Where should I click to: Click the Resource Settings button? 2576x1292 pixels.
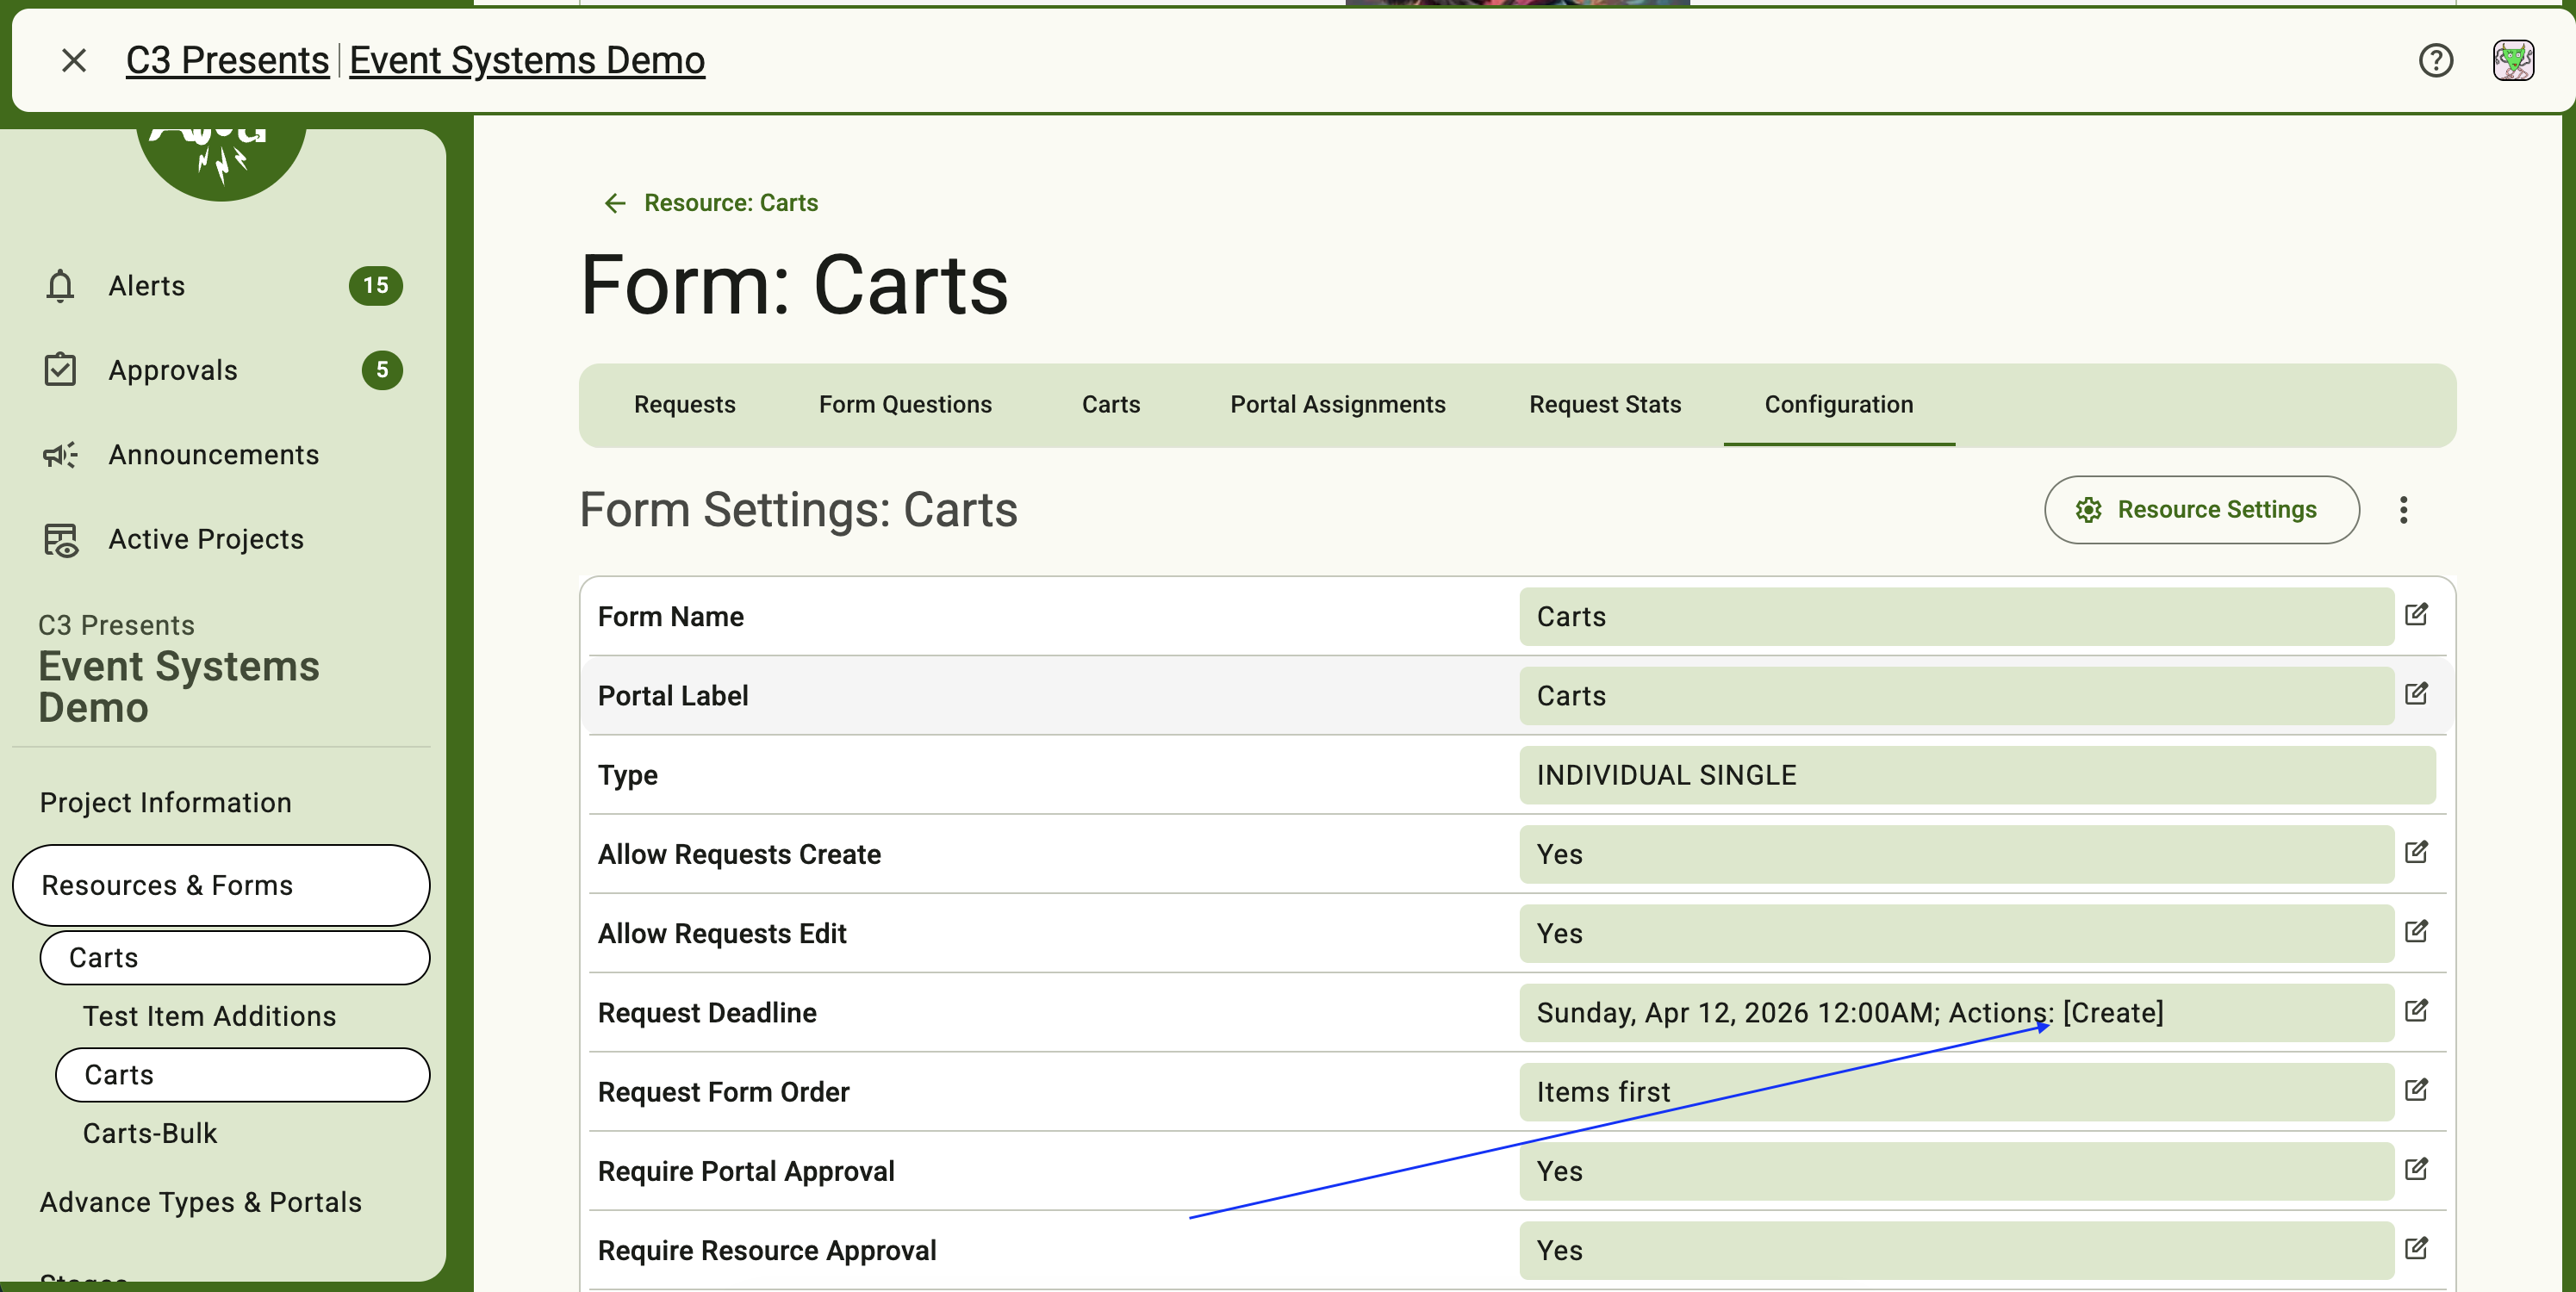[x=2201, y=510]
